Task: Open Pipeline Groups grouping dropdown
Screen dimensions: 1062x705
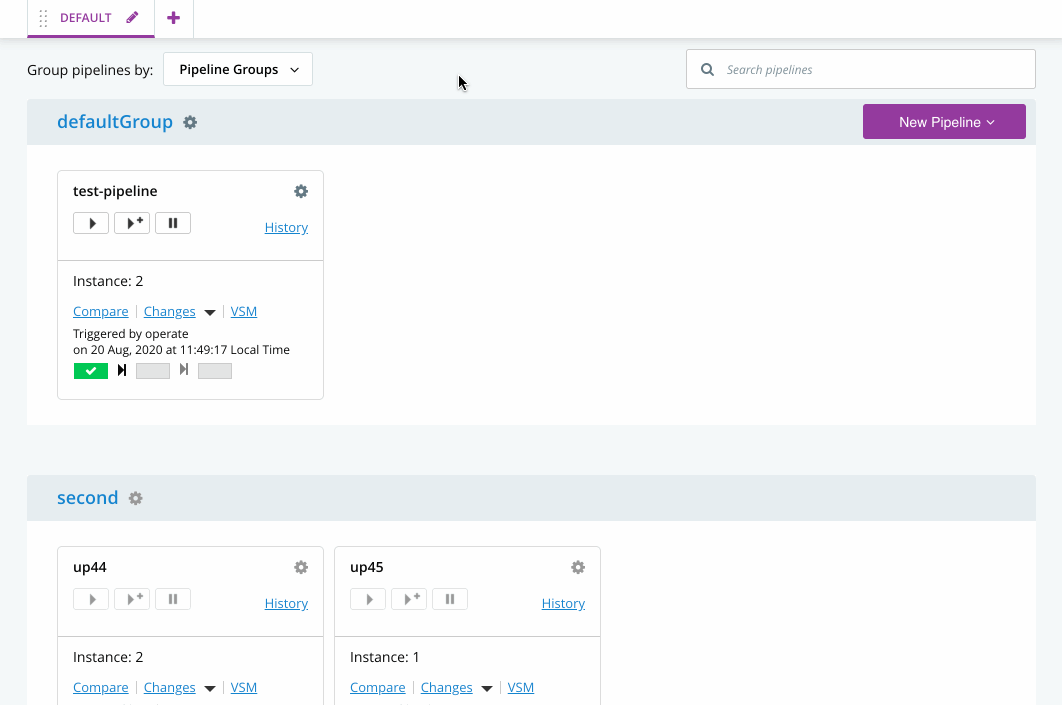Action: point(238,70)
